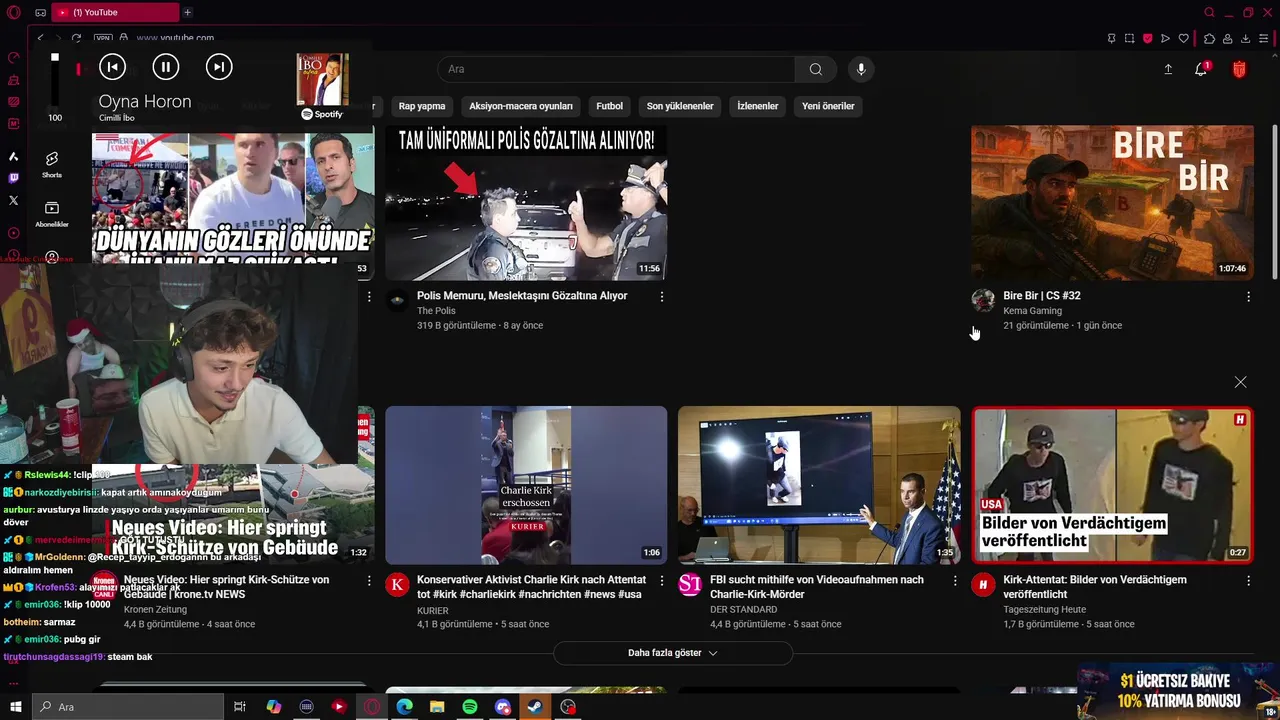The height and width of the screenshot is (720, 1280).
Task: Open the Opera profile account icon
Action: point(1227,38)
